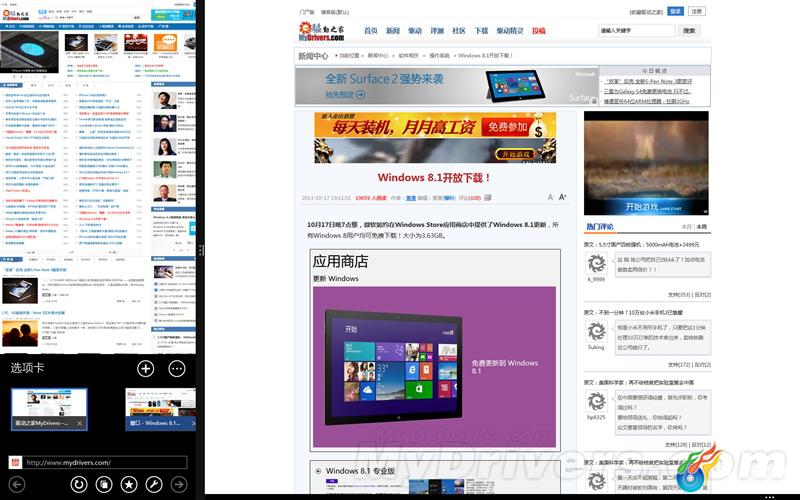The width and height of the screenshot is (800, 500).
Task: Open the red 投稿 navigation link
Action: tap(539, 31)
